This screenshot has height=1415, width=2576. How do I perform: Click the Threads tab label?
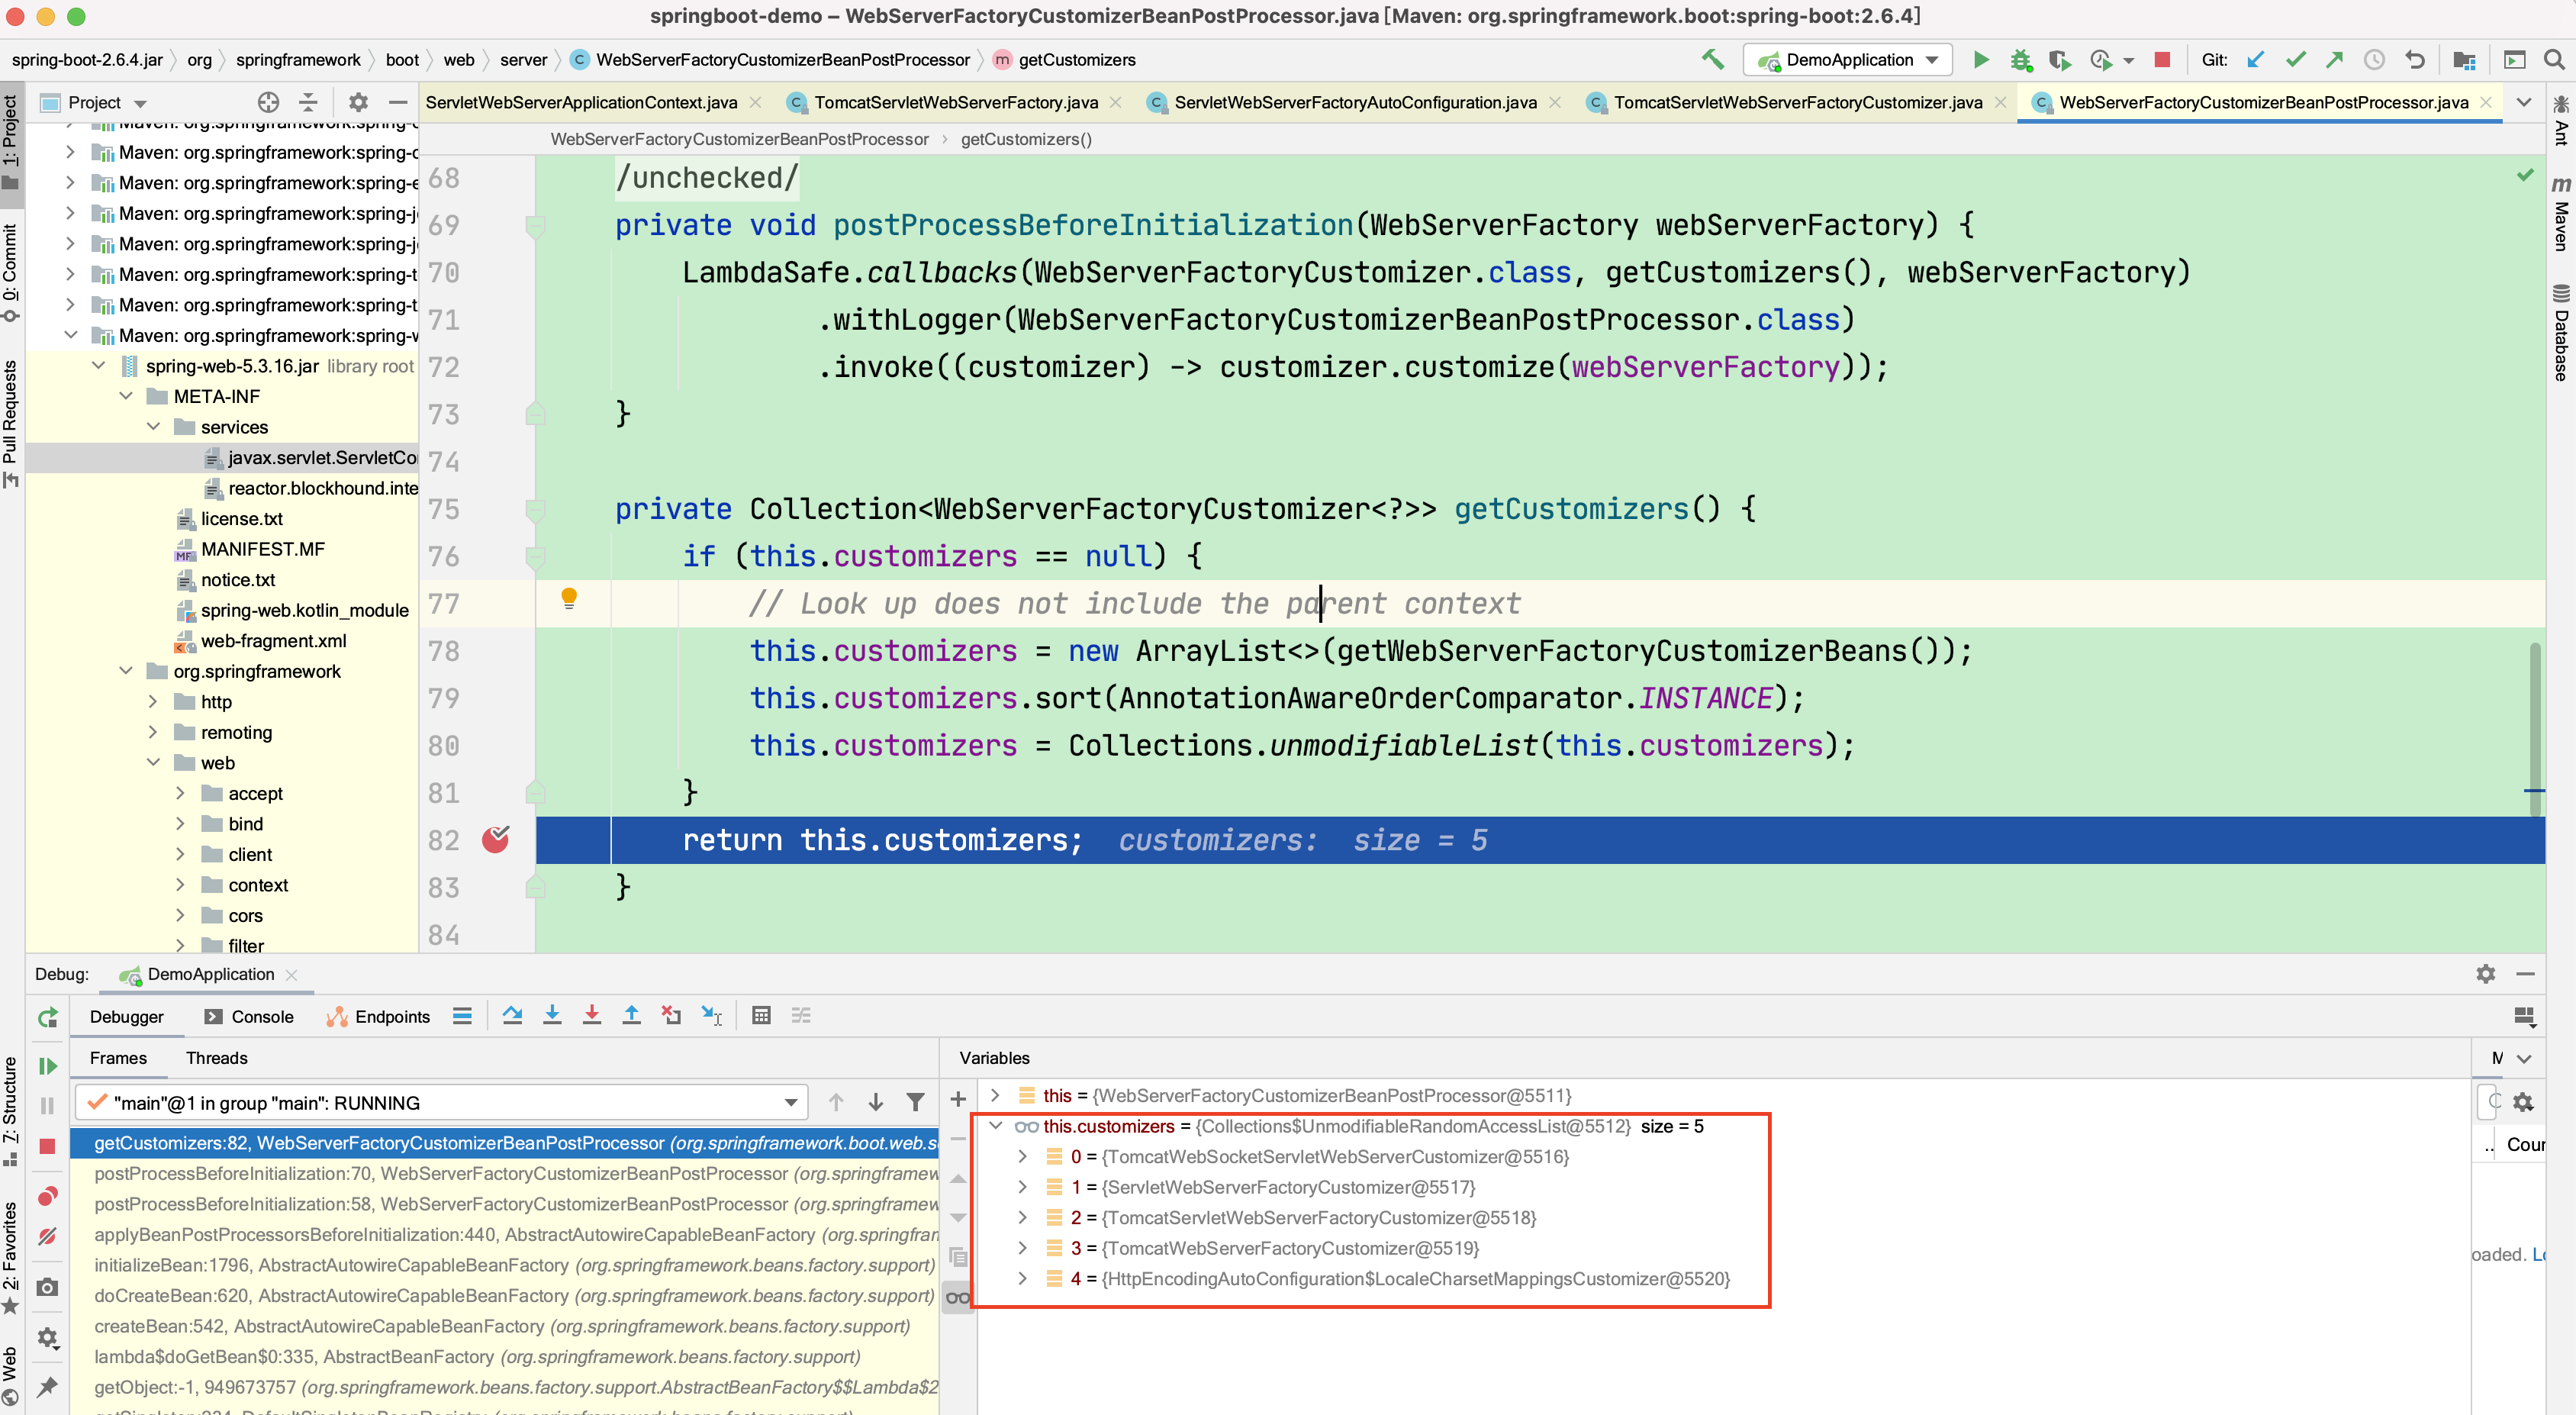(x=216, y=1058)
